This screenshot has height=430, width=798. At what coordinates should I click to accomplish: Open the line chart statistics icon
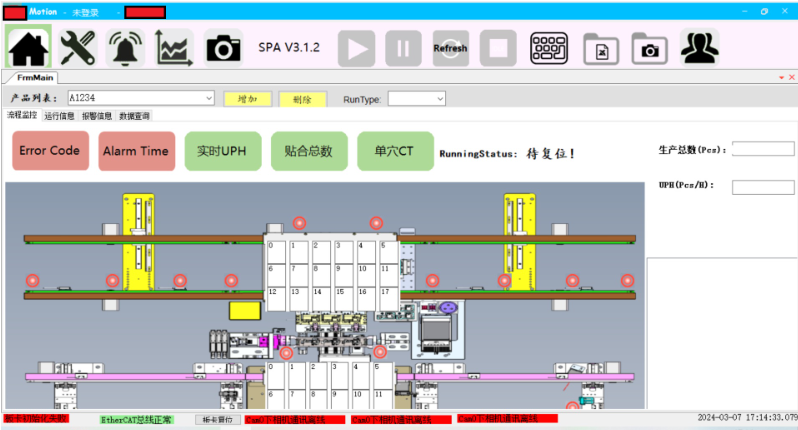pyautogui.click(x=174, y=47)
